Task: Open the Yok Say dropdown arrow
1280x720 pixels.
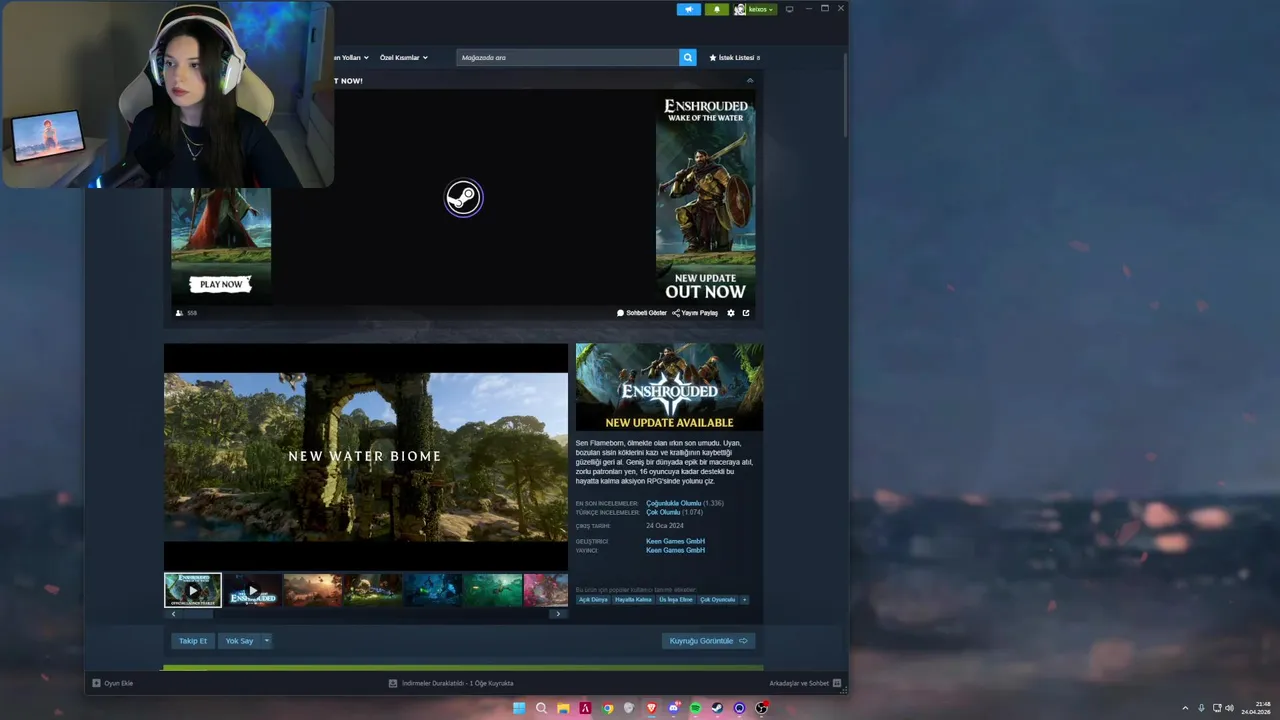Action: pos(267,641)
